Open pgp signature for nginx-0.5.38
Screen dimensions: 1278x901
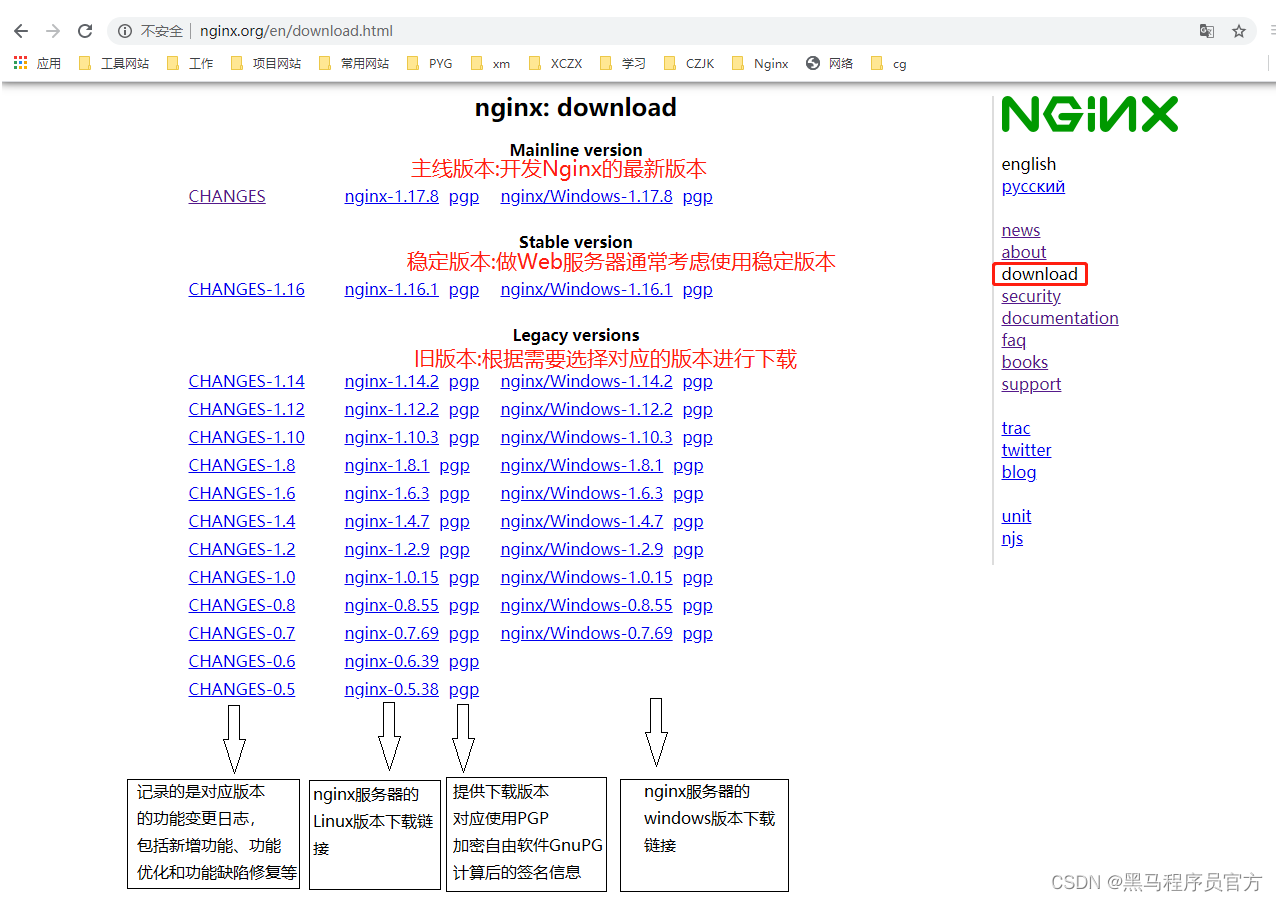(x=464, y=689)
